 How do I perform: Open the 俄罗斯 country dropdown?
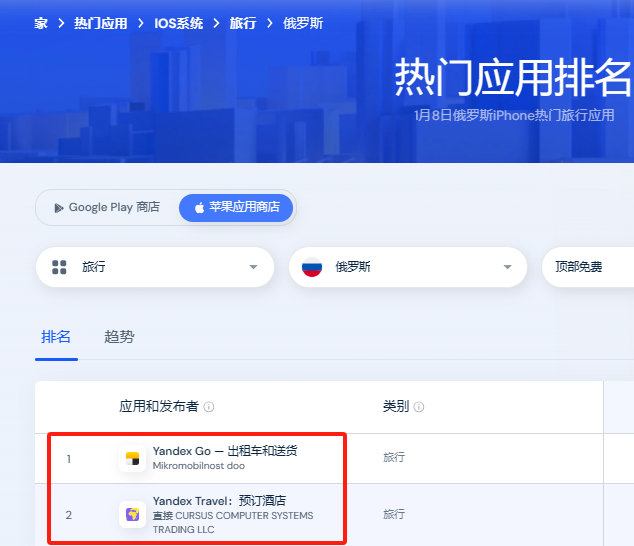(x=408, y=267)
